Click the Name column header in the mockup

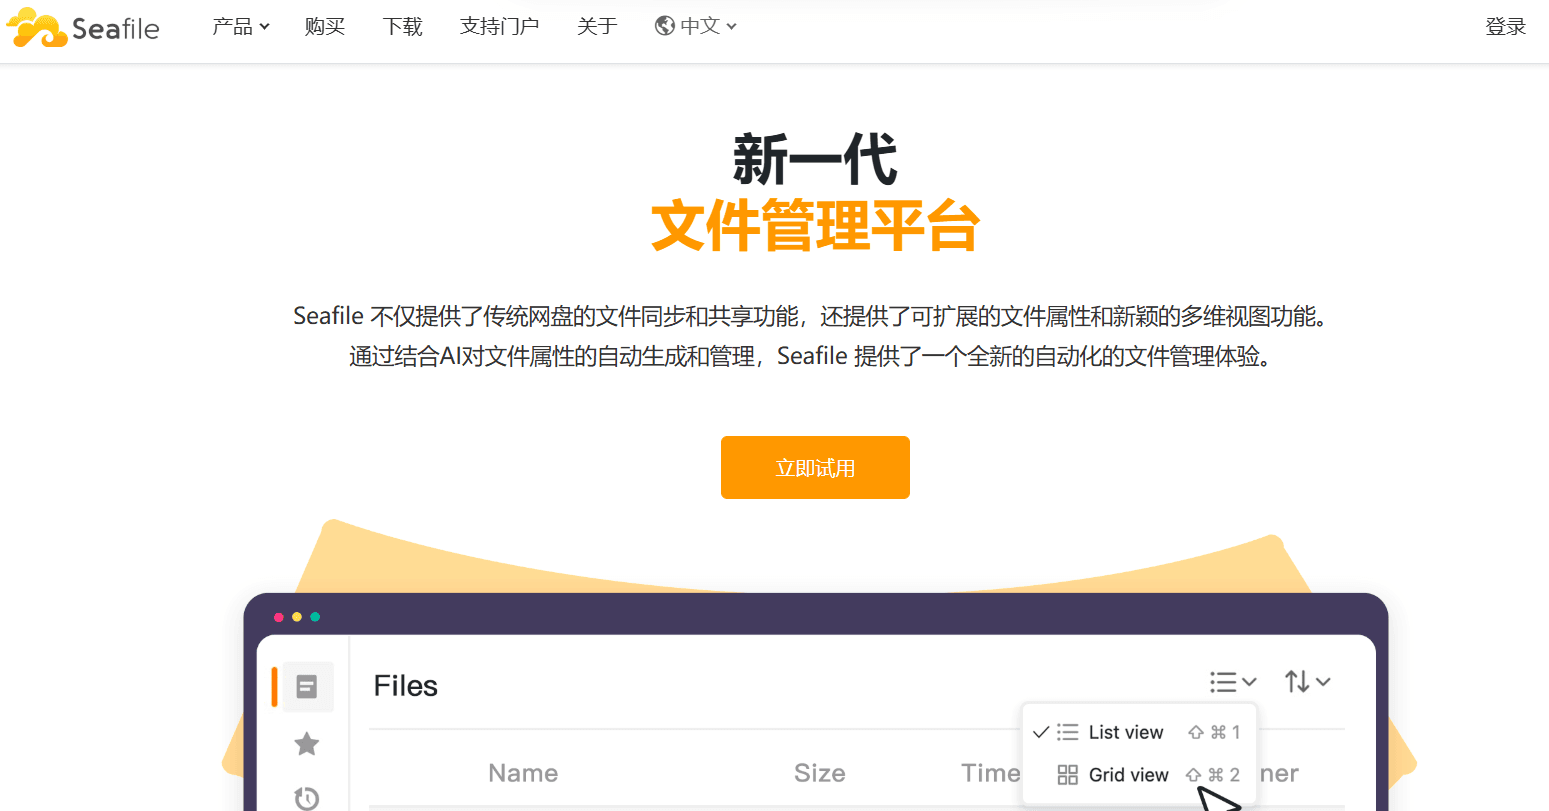pyautogui.click(x=523, y=773)
